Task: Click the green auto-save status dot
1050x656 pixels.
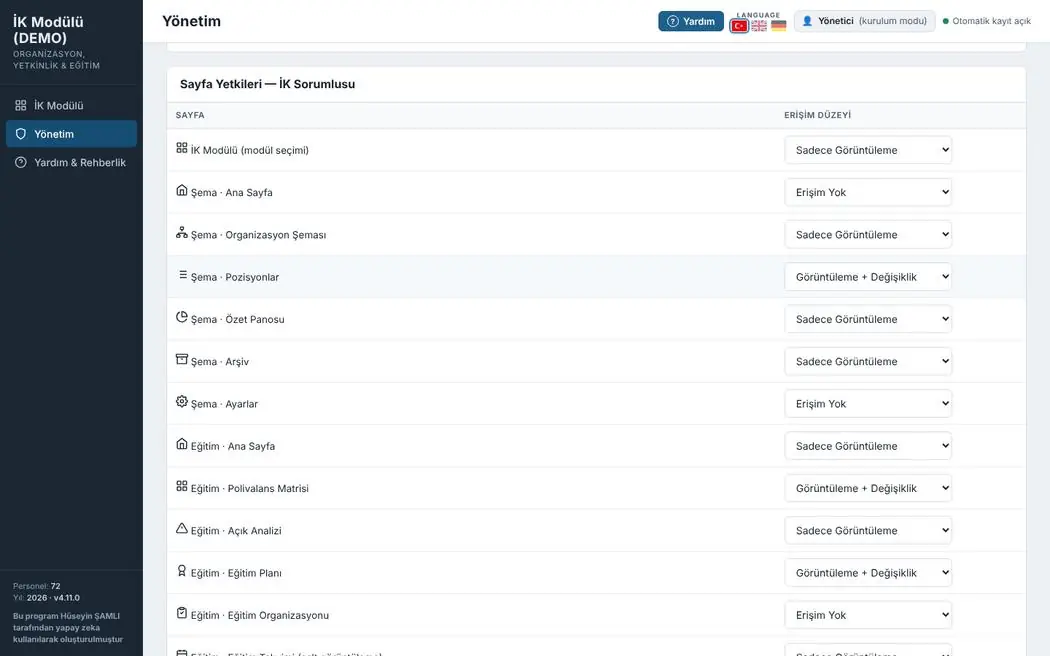Action: pyautogui.click(x=946, y=21)
